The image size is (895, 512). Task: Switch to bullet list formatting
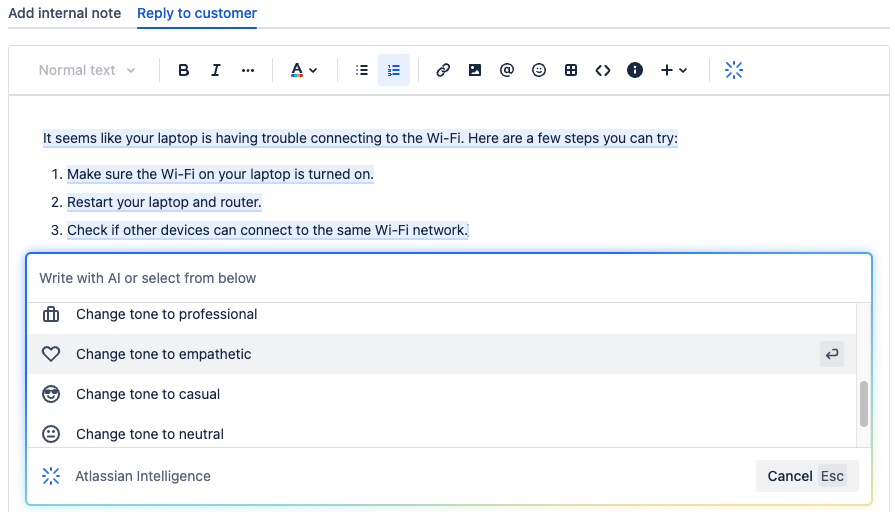click(x=362, y=70)
